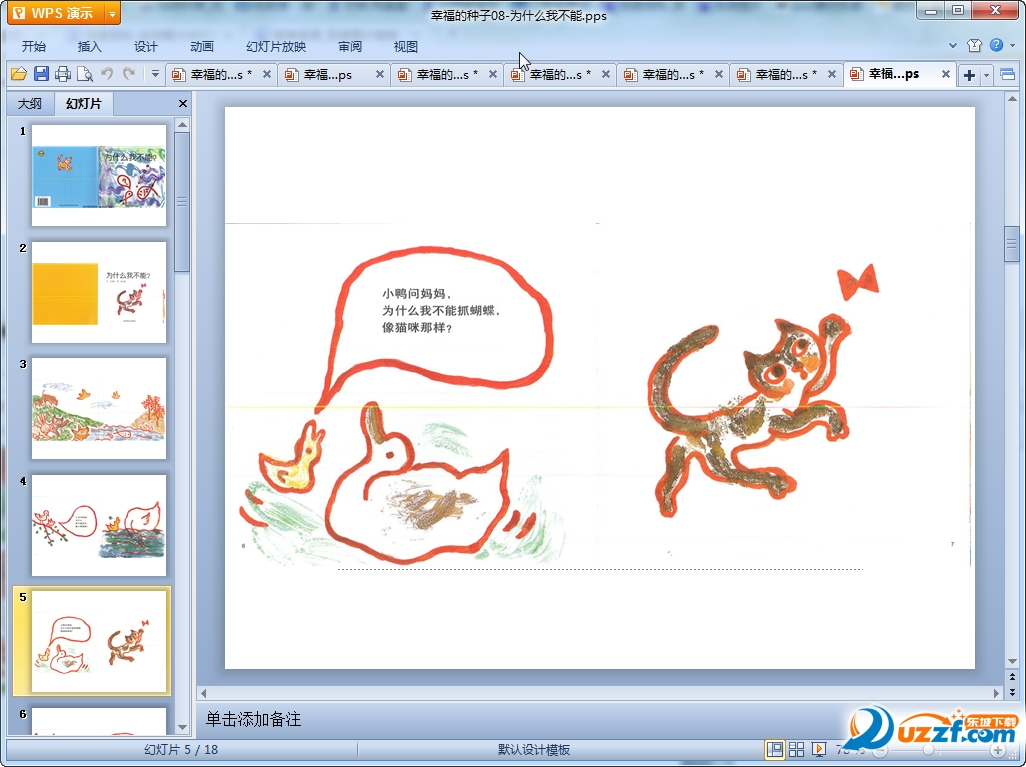The image size is (1026, 767).
Task: Close the active document tab 幸福...ps
Action: coord(946,75)
